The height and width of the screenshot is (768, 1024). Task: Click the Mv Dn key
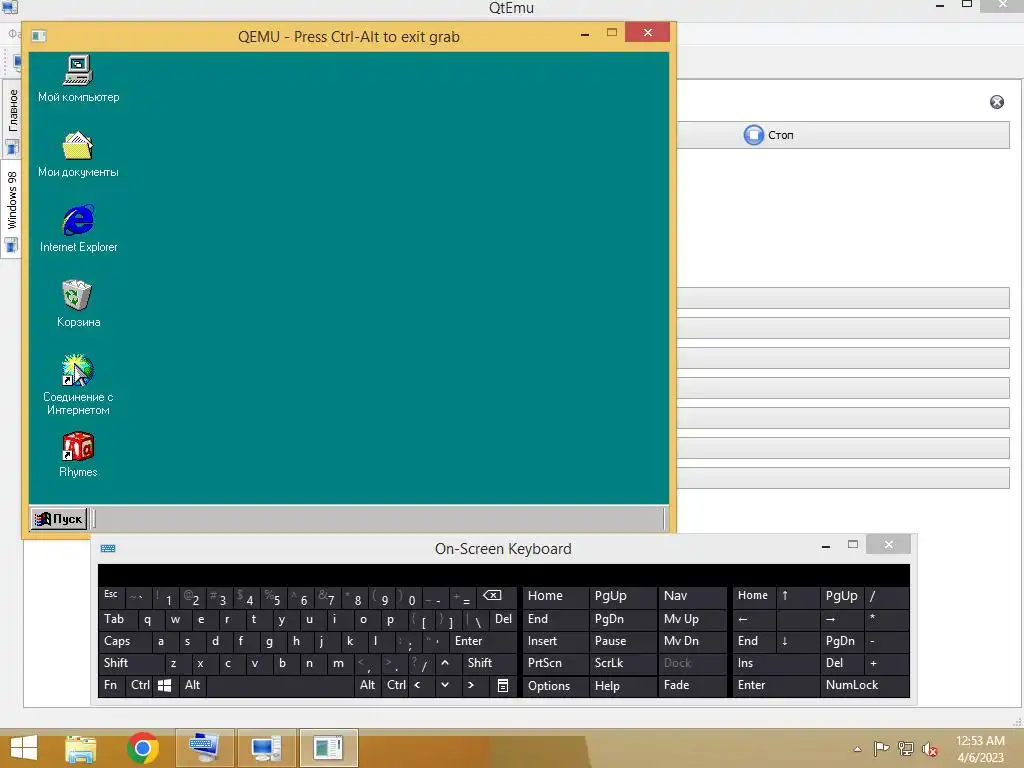pos(693,641)
